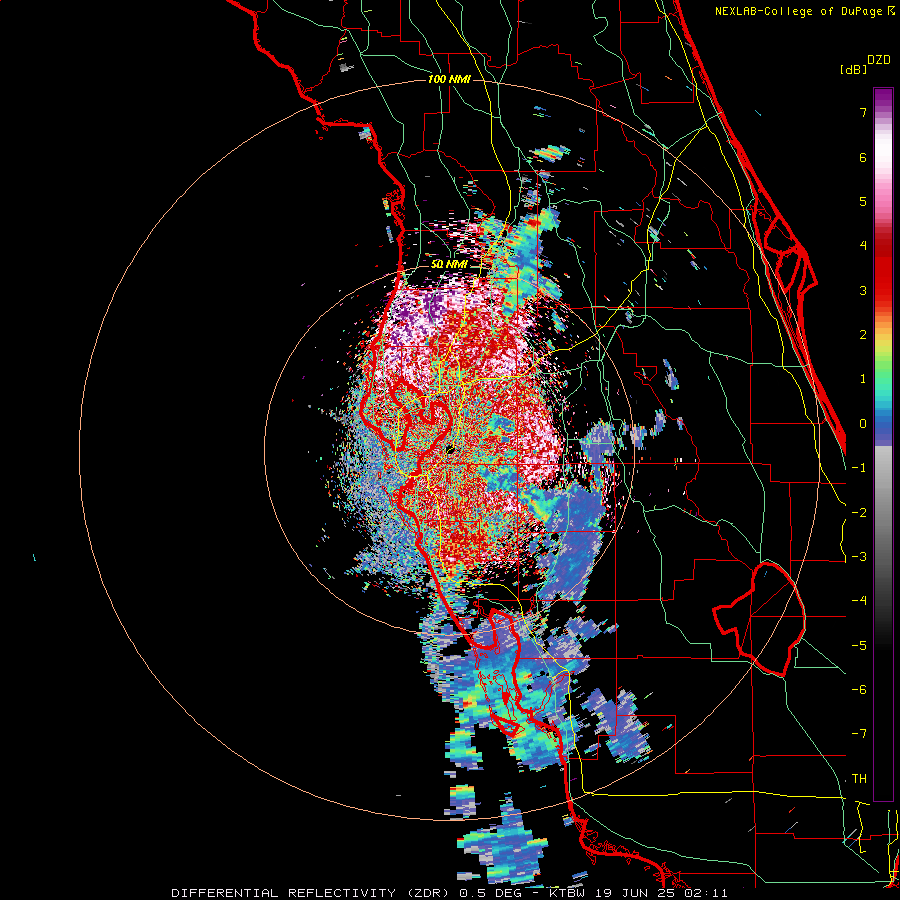Click the 3 value on color scale
Image resolution: width=900 pixels, height=900 pixels.
(863, 290)
